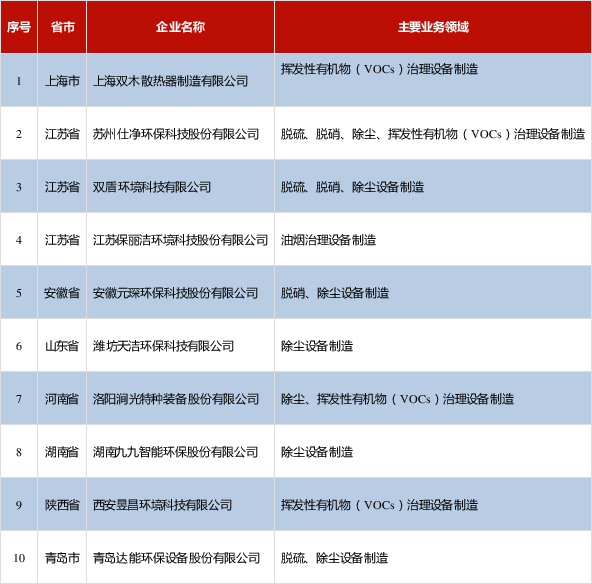Click the 脱硫、除尘设备制造 cell
Viewport: 592px width, 584px height.
433,558
